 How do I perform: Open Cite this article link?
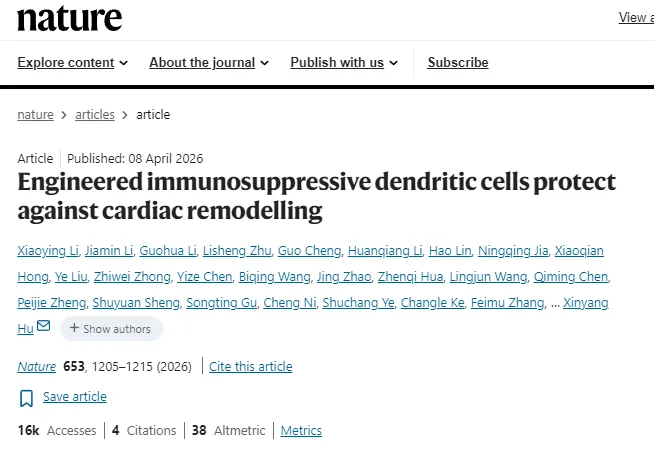[251, 367]
